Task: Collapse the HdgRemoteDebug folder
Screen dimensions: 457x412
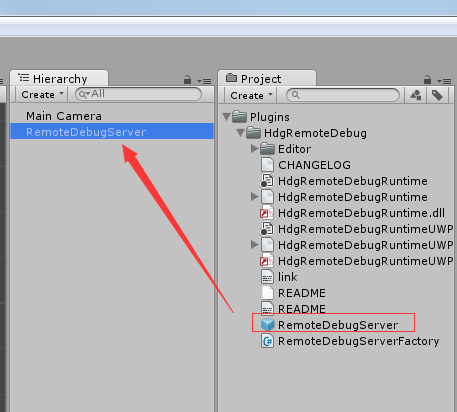Action: [x=241, y=133]
